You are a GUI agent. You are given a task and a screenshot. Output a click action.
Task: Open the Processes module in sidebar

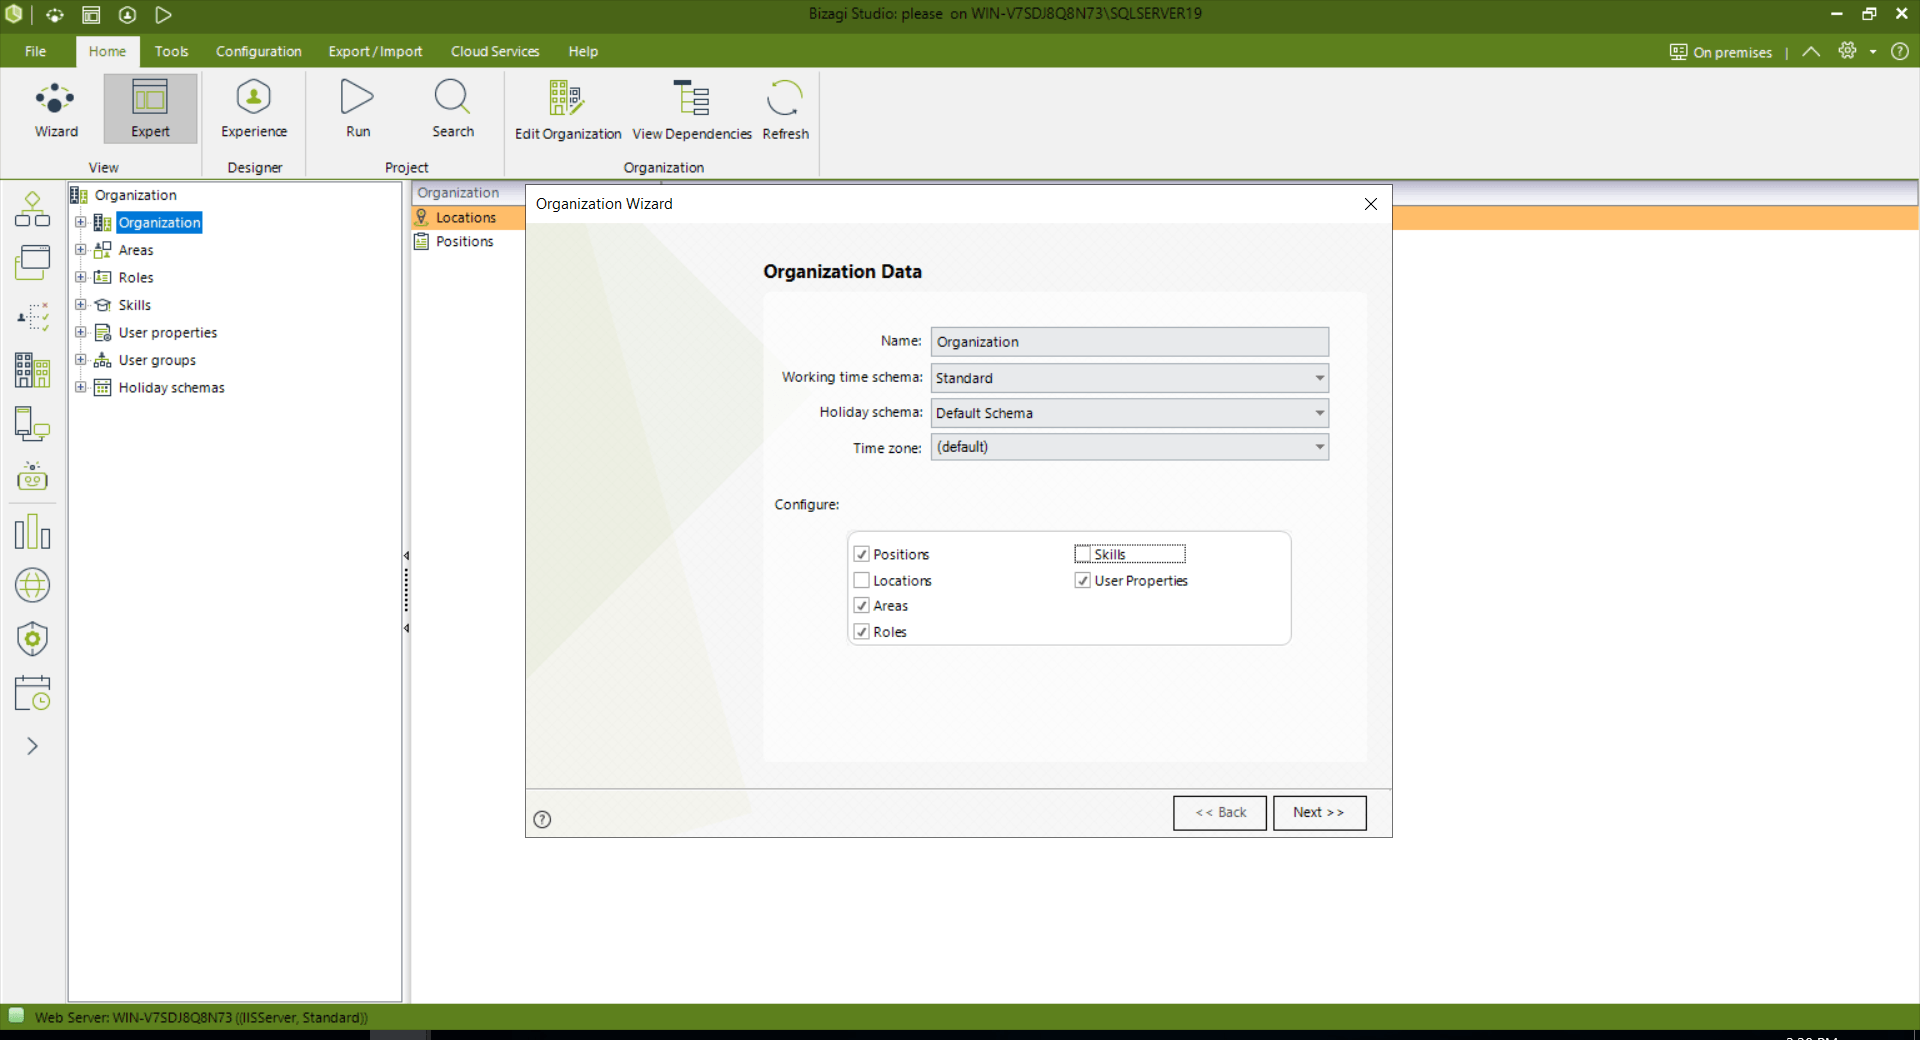click(x=32, y=209)
